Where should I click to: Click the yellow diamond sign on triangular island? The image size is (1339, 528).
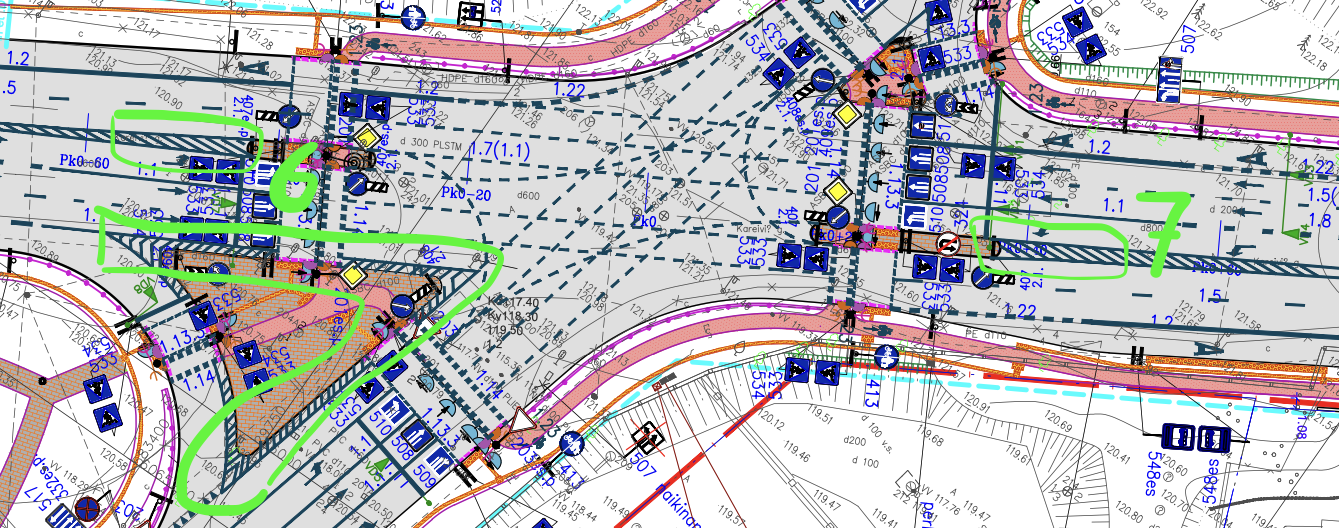coord(352,273)
